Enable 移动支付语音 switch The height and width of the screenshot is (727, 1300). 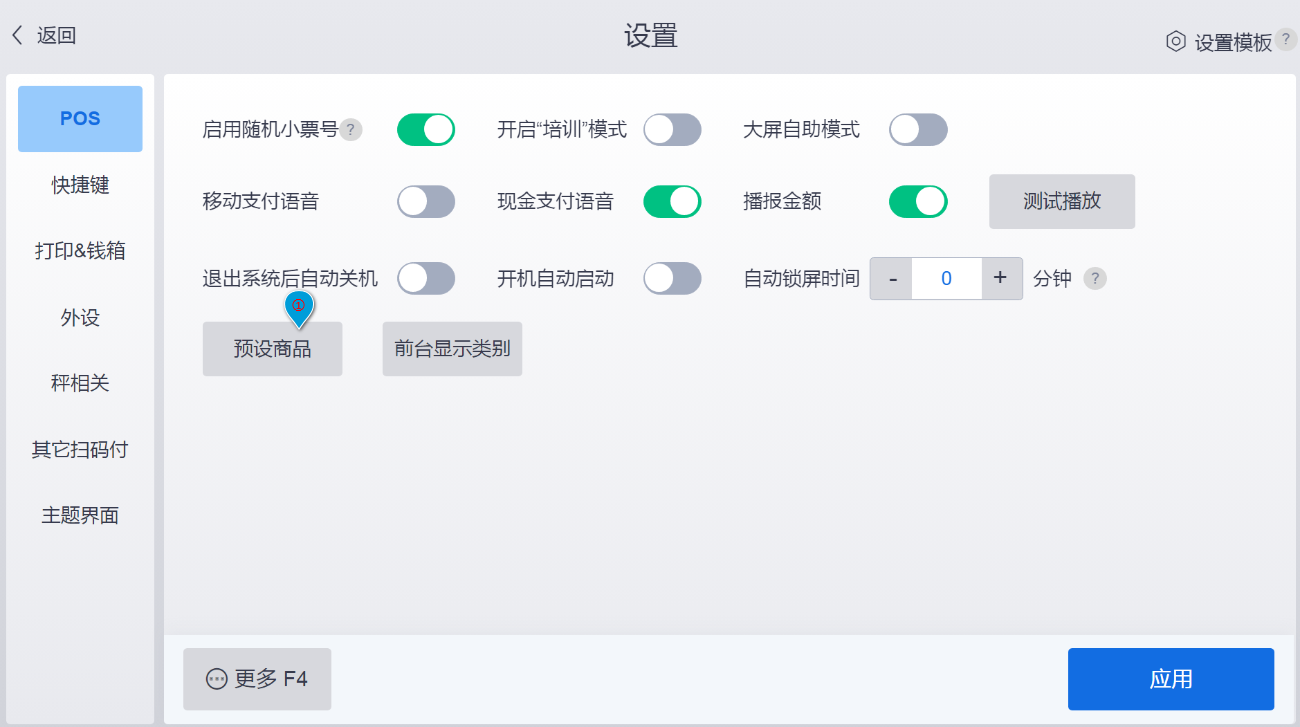[x=426, y=202]
